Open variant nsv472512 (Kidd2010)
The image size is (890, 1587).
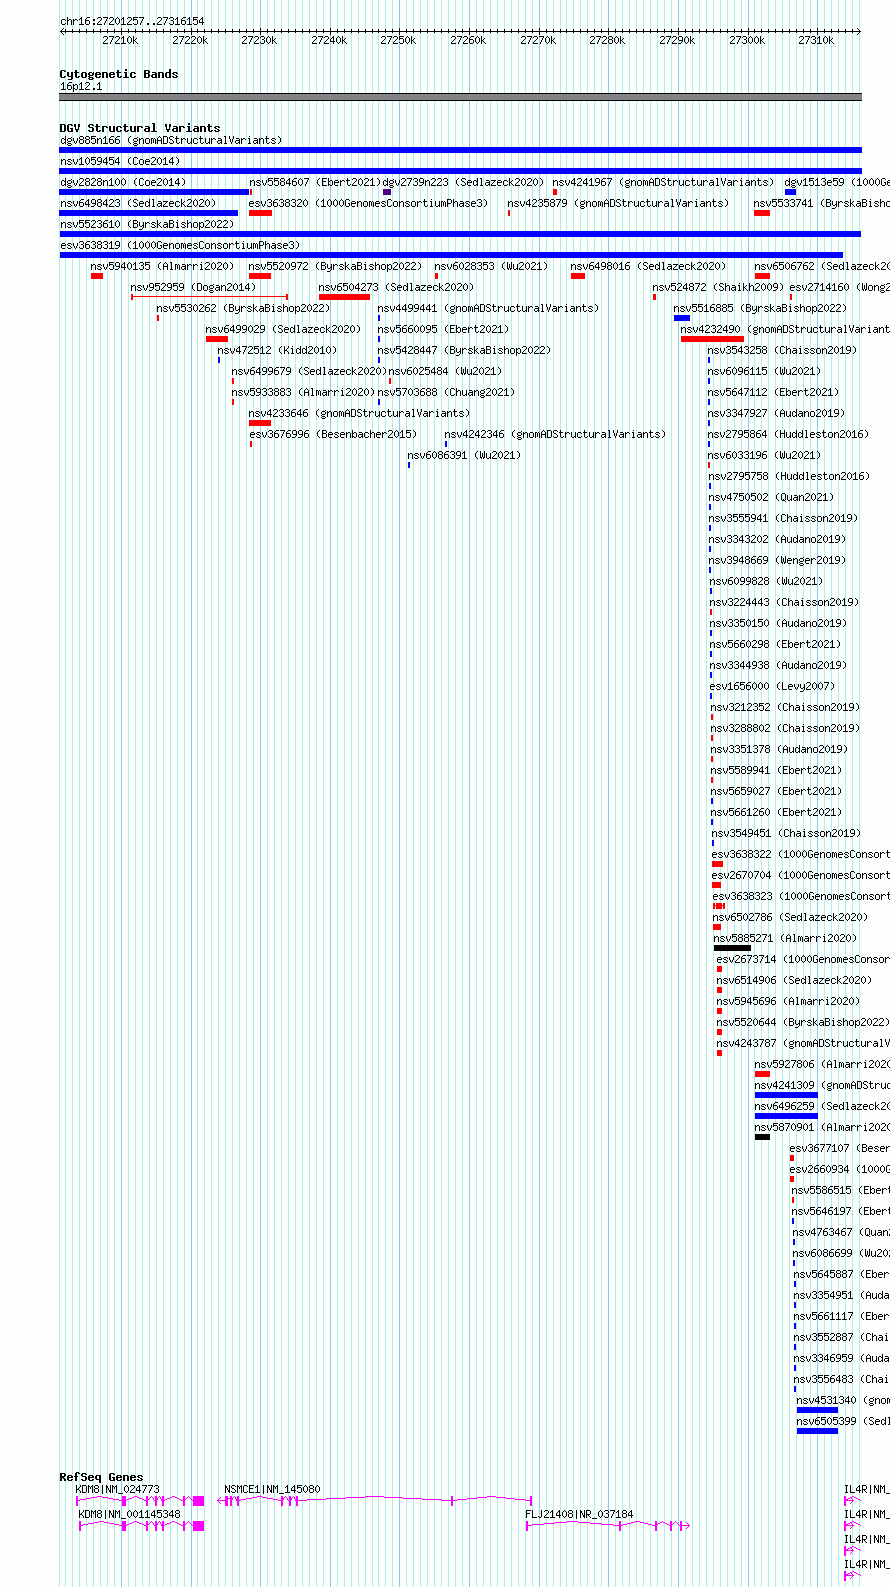278,350
